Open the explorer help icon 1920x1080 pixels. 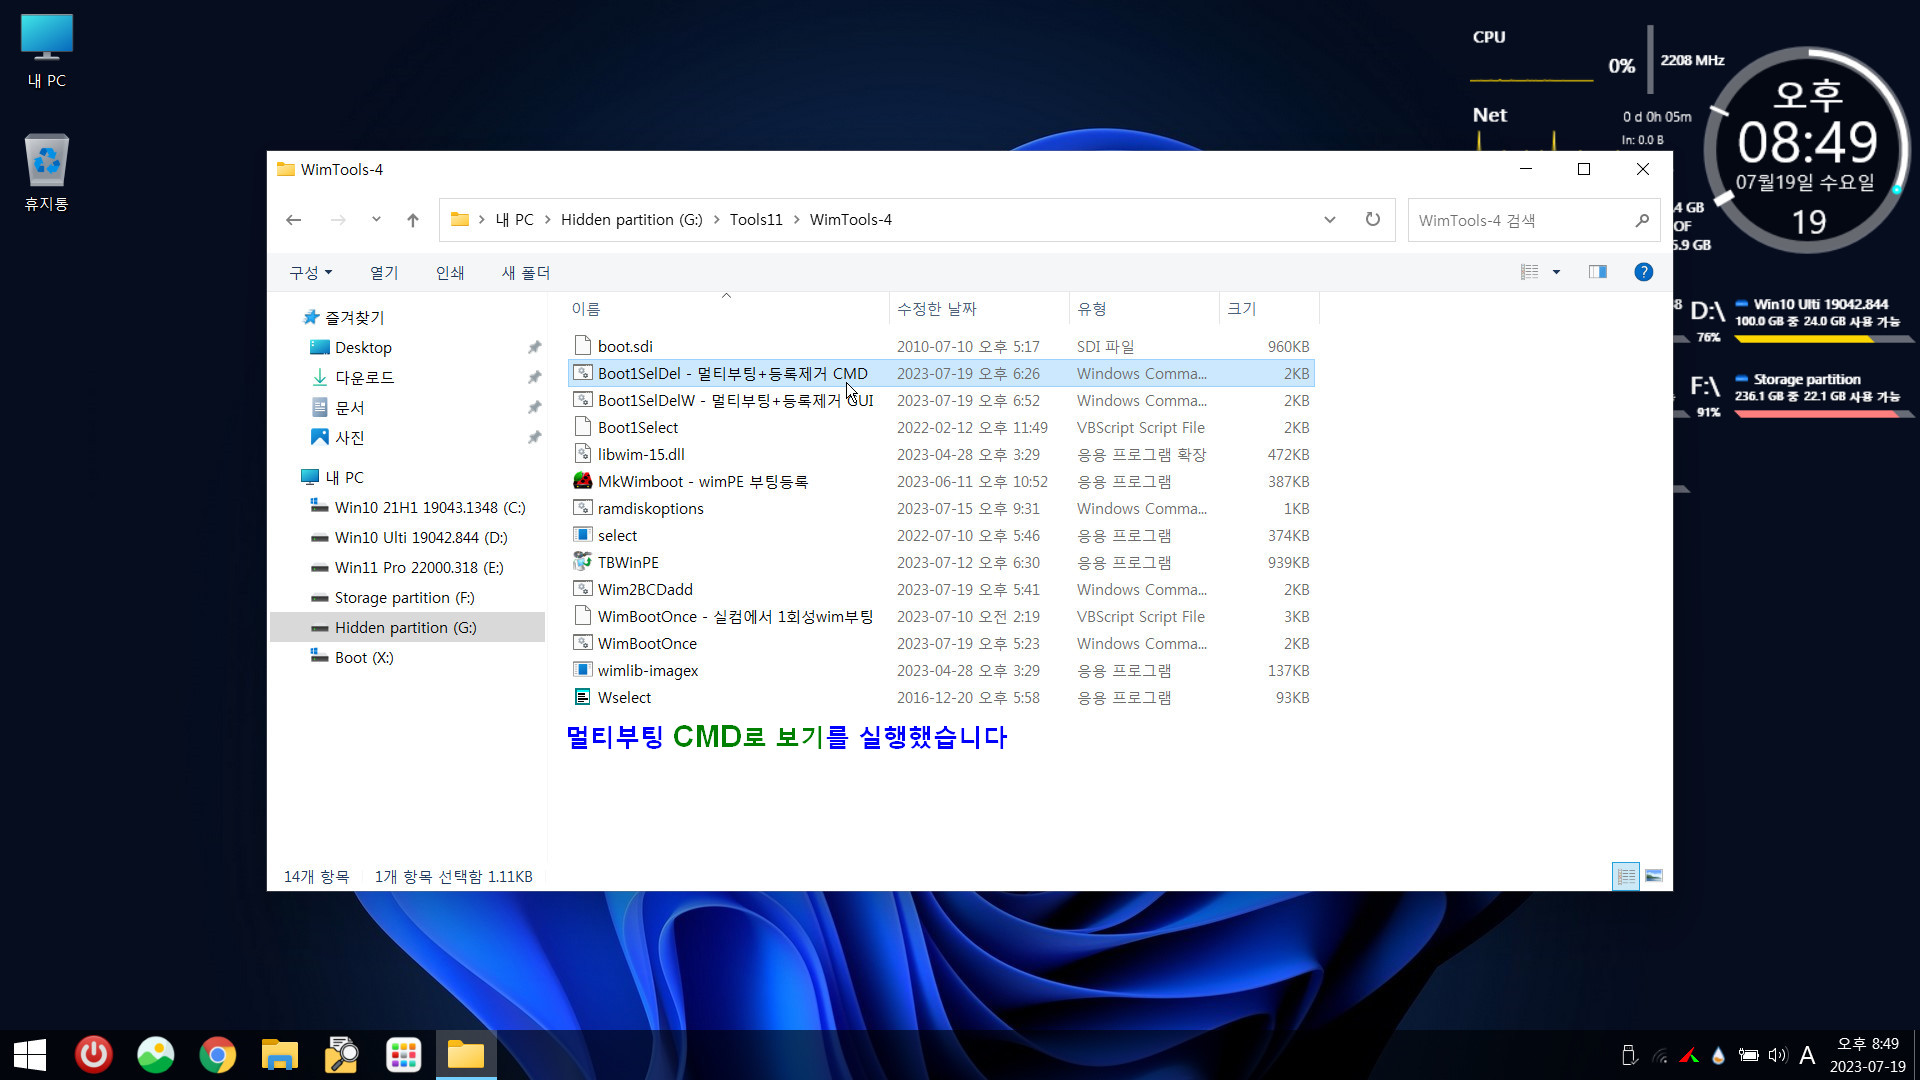(x=1643, y=272)
